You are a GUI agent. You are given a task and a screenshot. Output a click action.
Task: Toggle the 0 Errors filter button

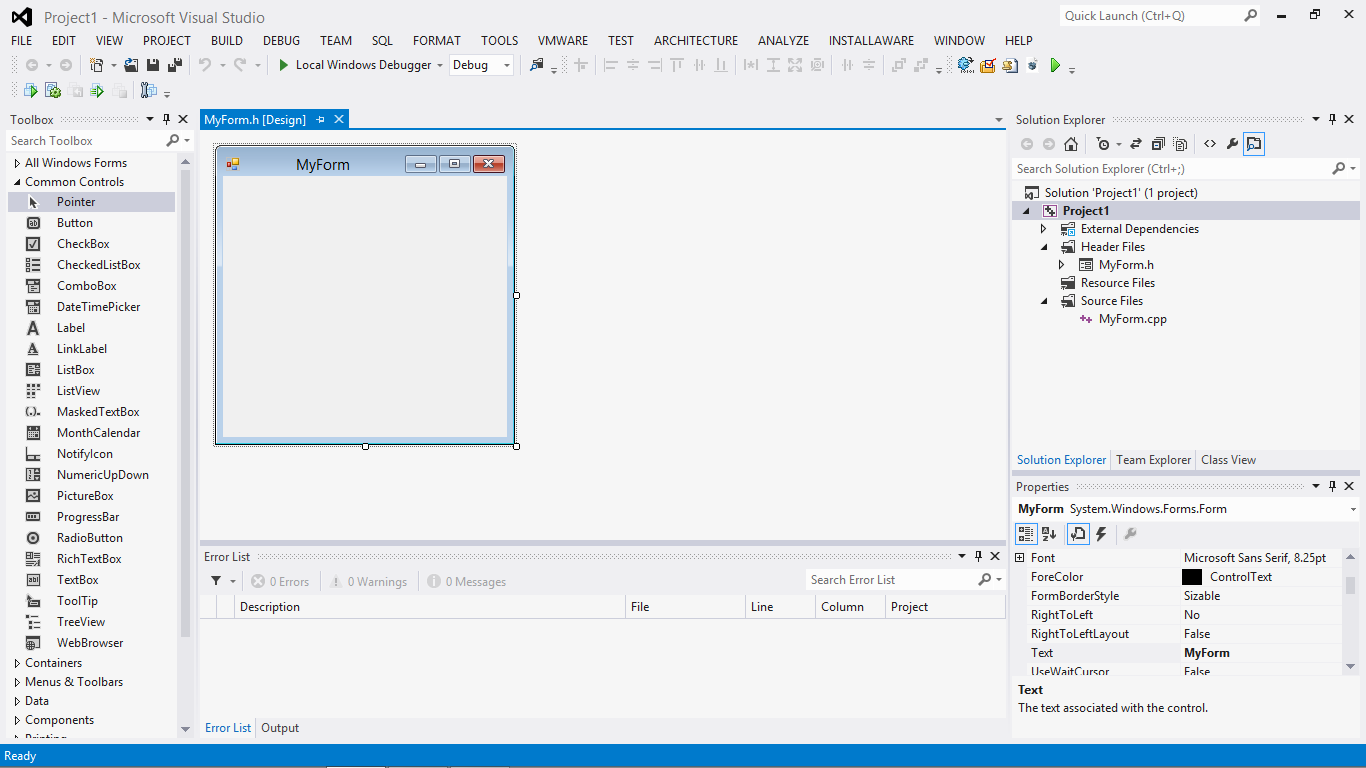(x=281, y=581)
